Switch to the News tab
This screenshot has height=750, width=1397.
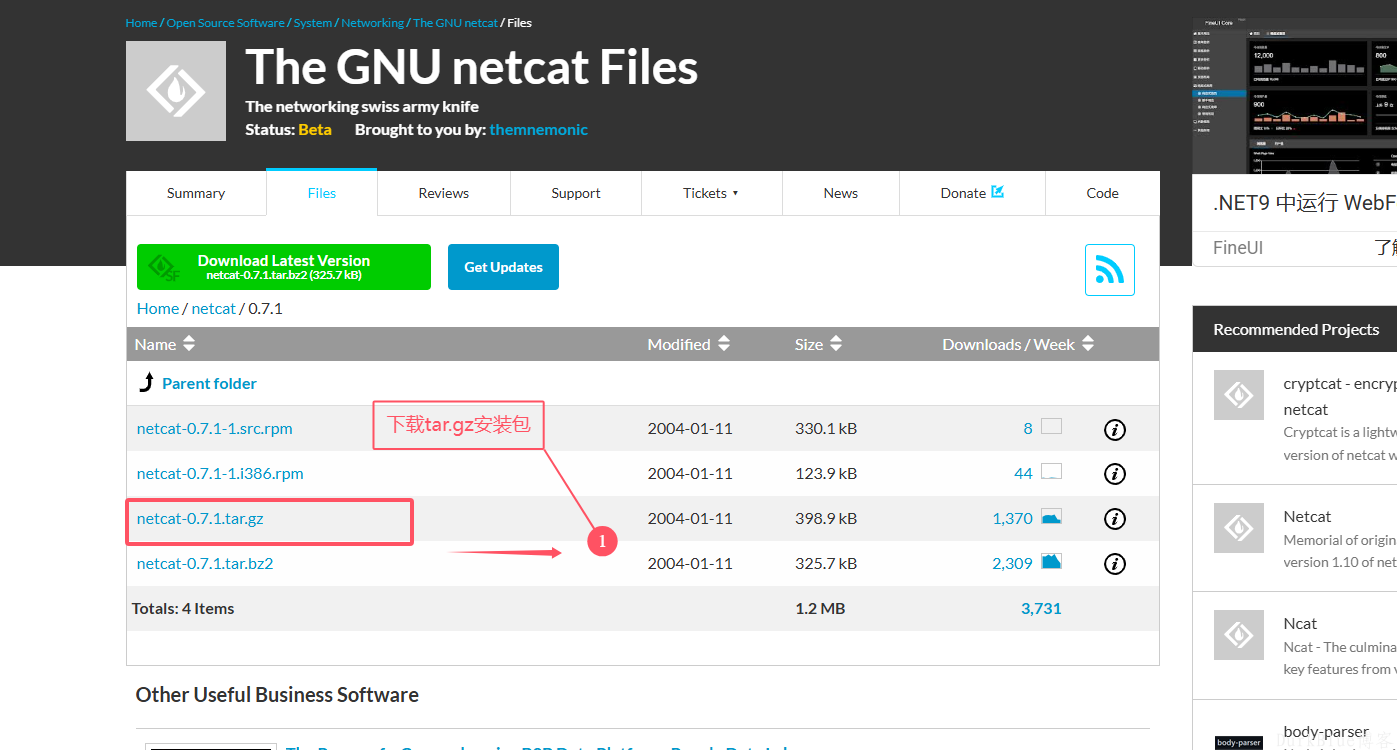(841, 193)
